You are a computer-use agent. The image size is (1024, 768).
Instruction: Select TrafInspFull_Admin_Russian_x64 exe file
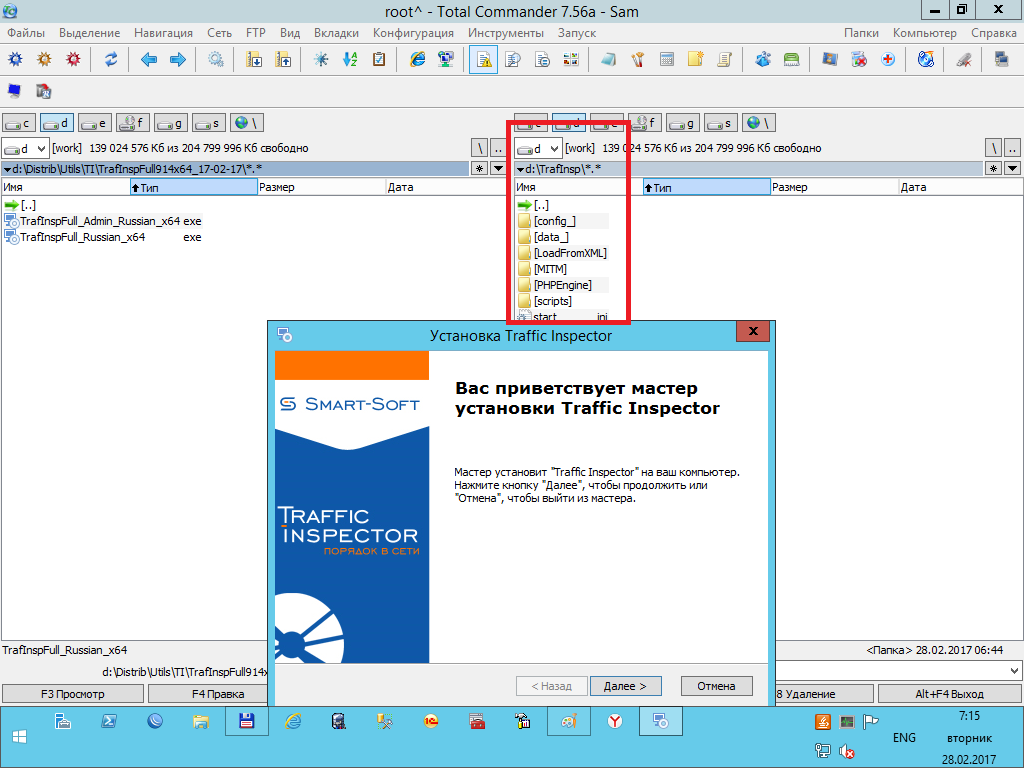click(x=104, y=221)
